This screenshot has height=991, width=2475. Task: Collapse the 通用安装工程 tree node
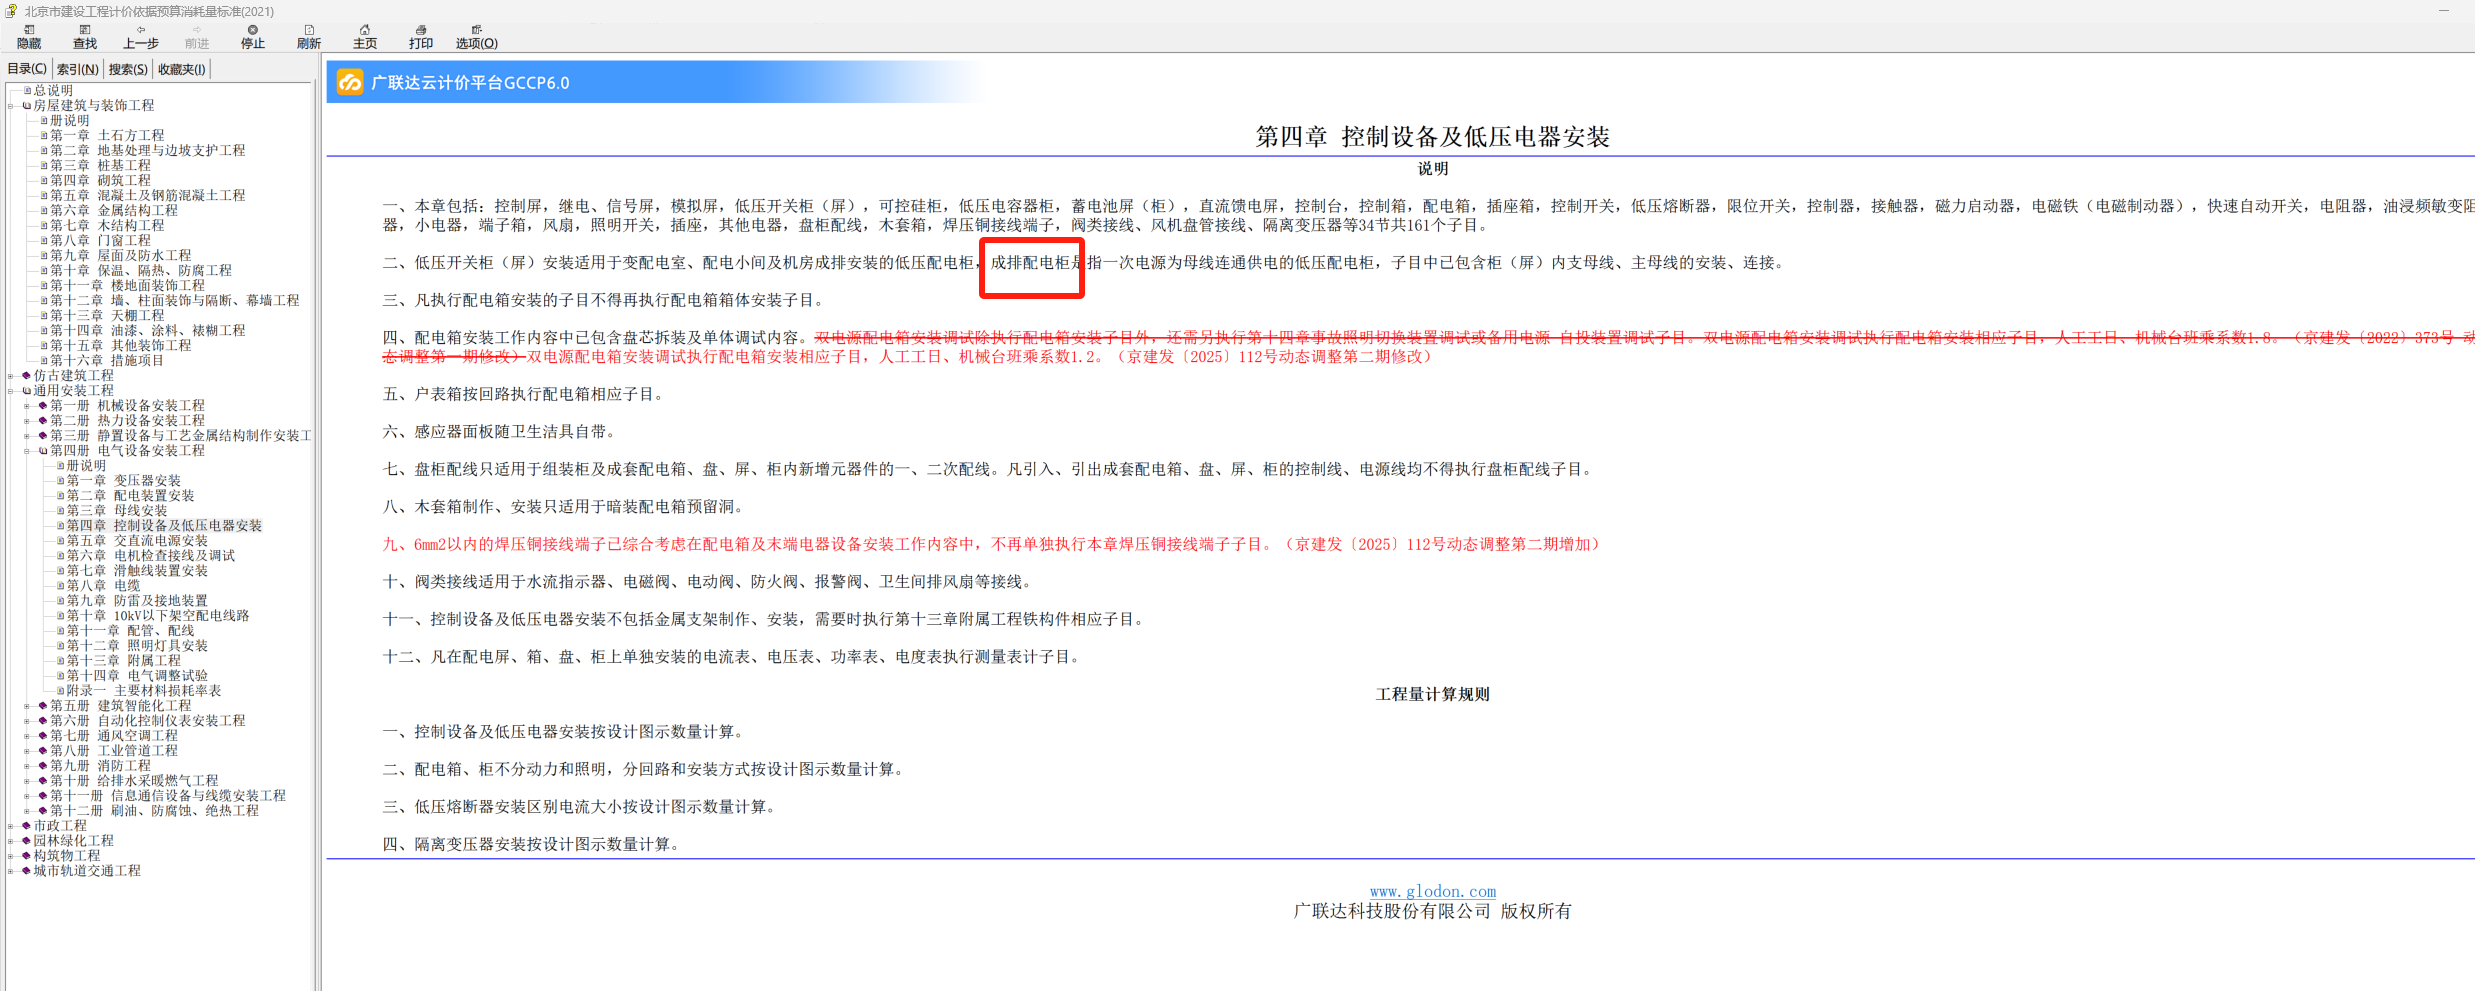tap(12, 391)
